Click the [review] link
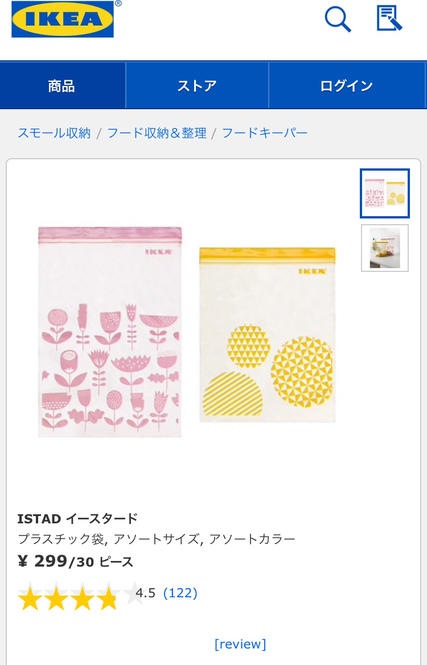The height and width of the screenshot is (665, 427). [240, 644]
